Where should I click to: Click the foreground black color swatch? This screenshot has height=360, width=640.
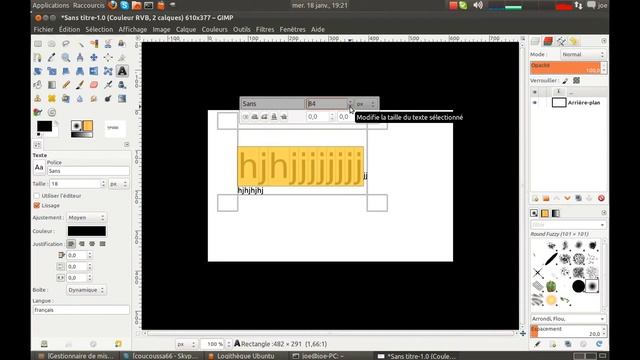click(x=44, y=126)
